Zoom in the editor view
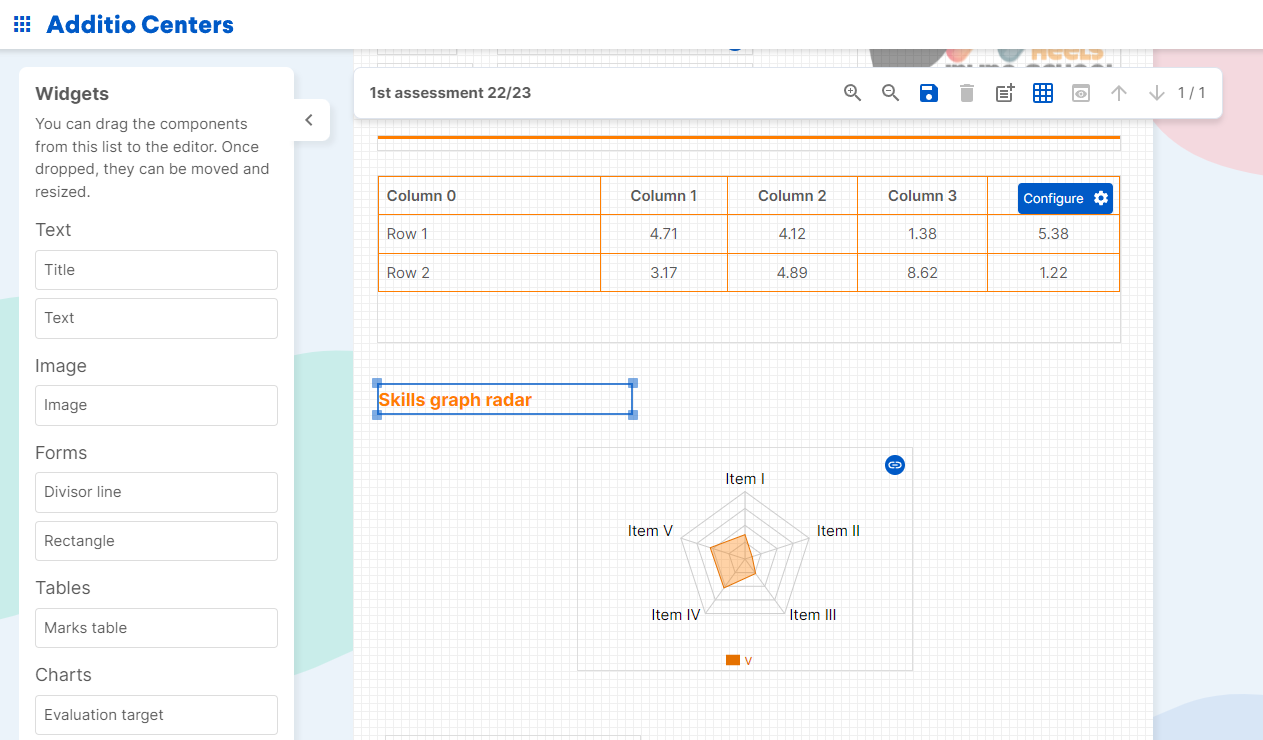Viewport: 1263px width, 740px height. click(x=852, y=93)
